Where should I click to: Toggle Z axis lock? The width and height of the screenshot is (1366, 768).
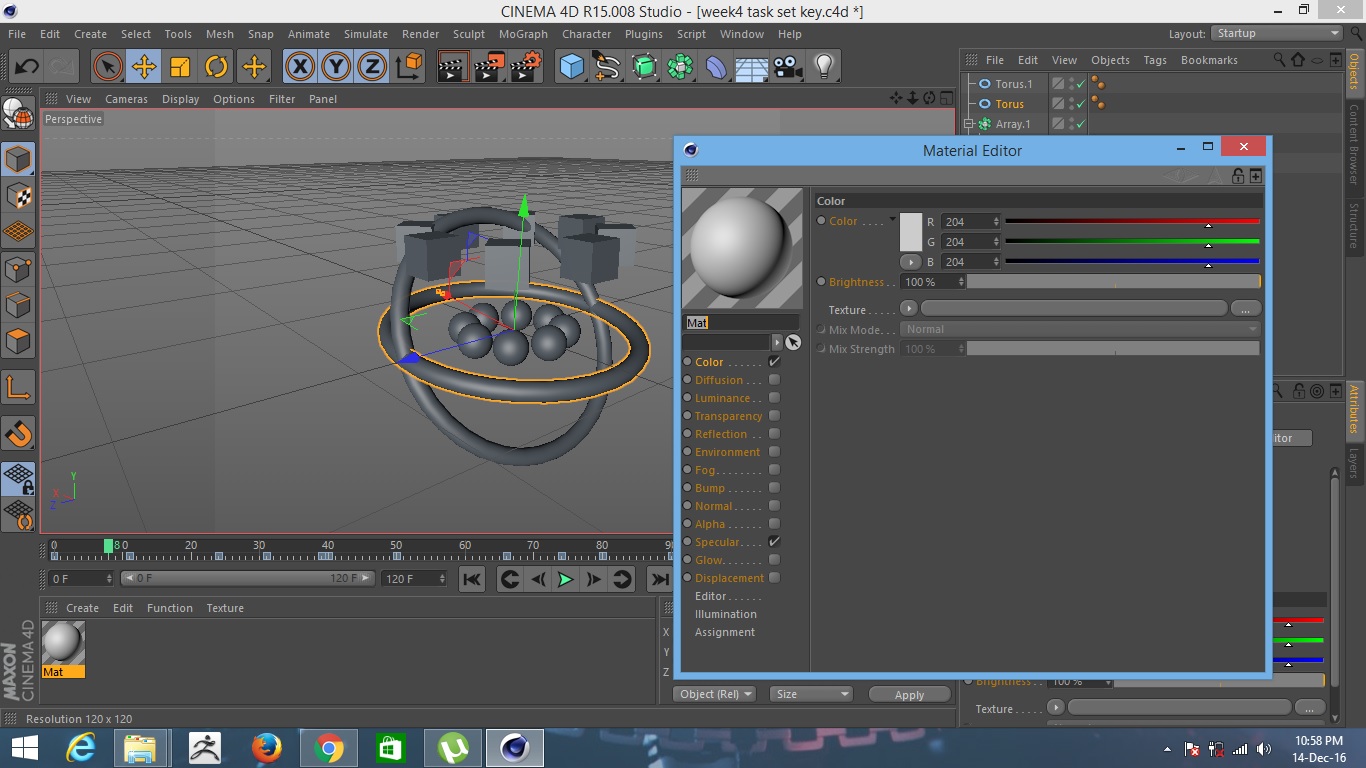coord(372,67)
